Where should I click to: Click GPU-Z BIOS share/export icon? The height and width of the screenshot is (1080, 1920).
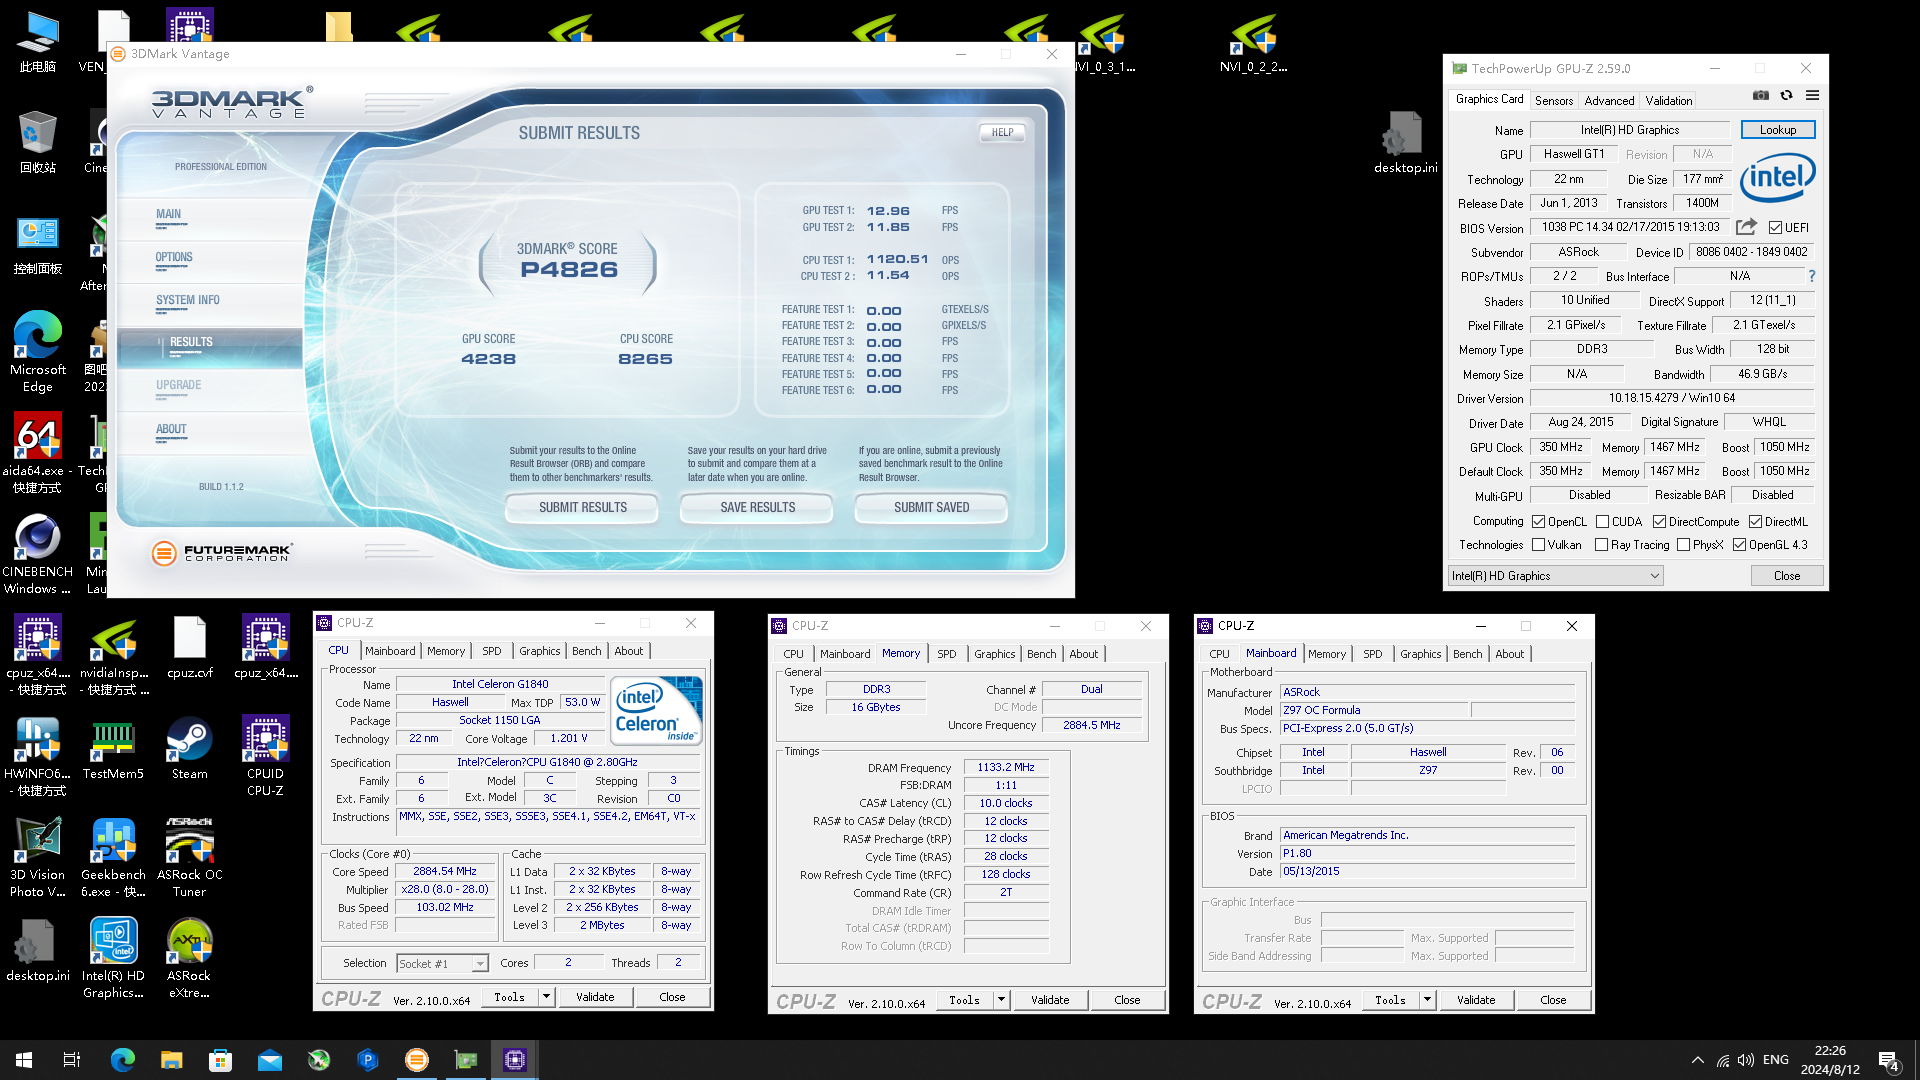1746,227
